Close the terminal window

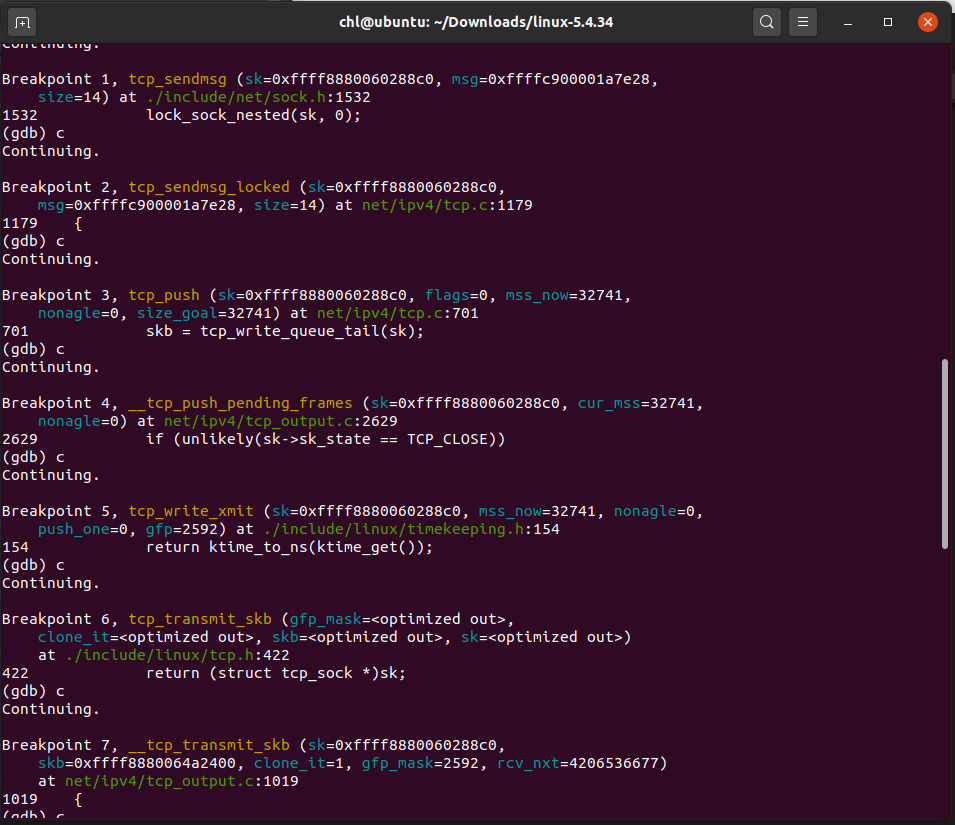click(x=928, y=23)
